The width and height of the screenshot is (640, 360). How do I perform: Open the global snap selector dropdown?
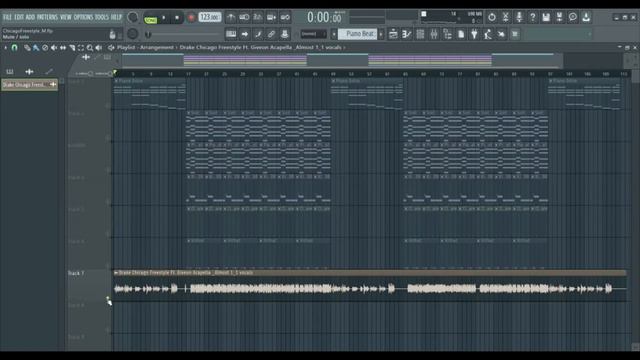pos(313,34)
